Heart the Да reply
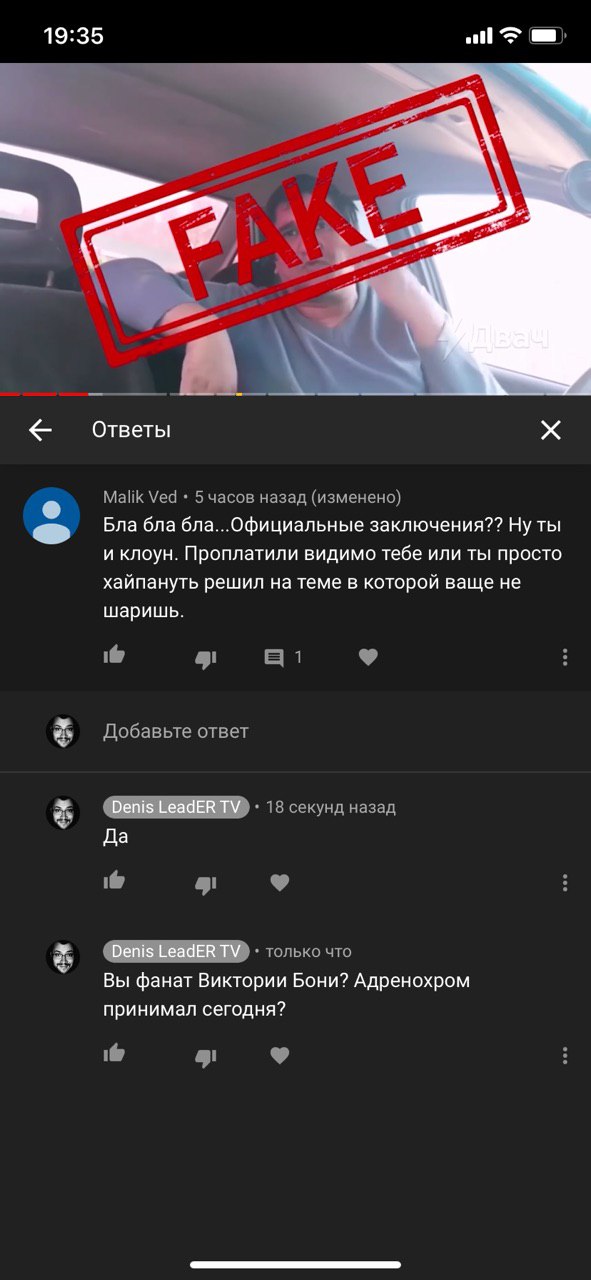The height and width of the screenshot is (1280, 591). point(280,883)
